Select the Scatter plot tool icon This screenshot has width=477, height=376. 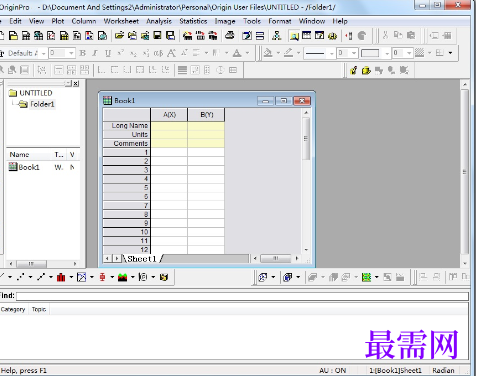pos(21,277)
